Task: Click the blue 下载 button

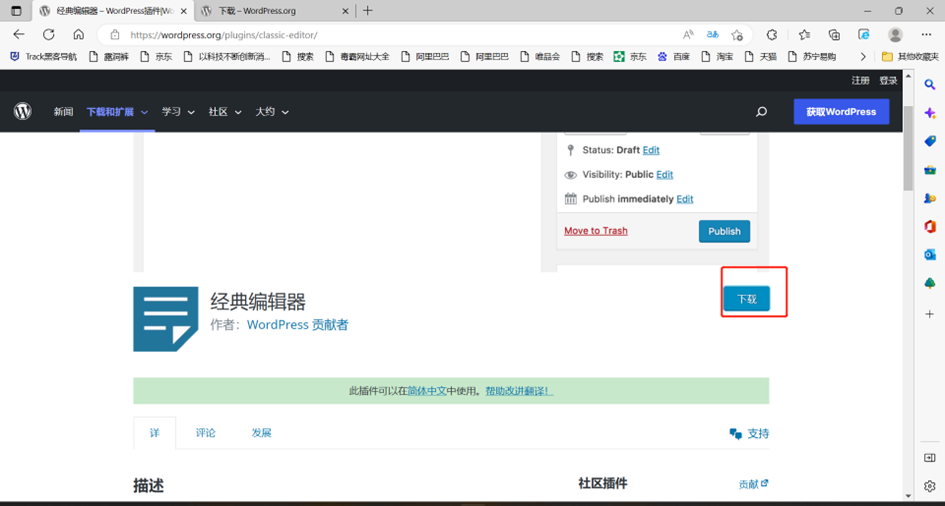Action: (747, 299)
